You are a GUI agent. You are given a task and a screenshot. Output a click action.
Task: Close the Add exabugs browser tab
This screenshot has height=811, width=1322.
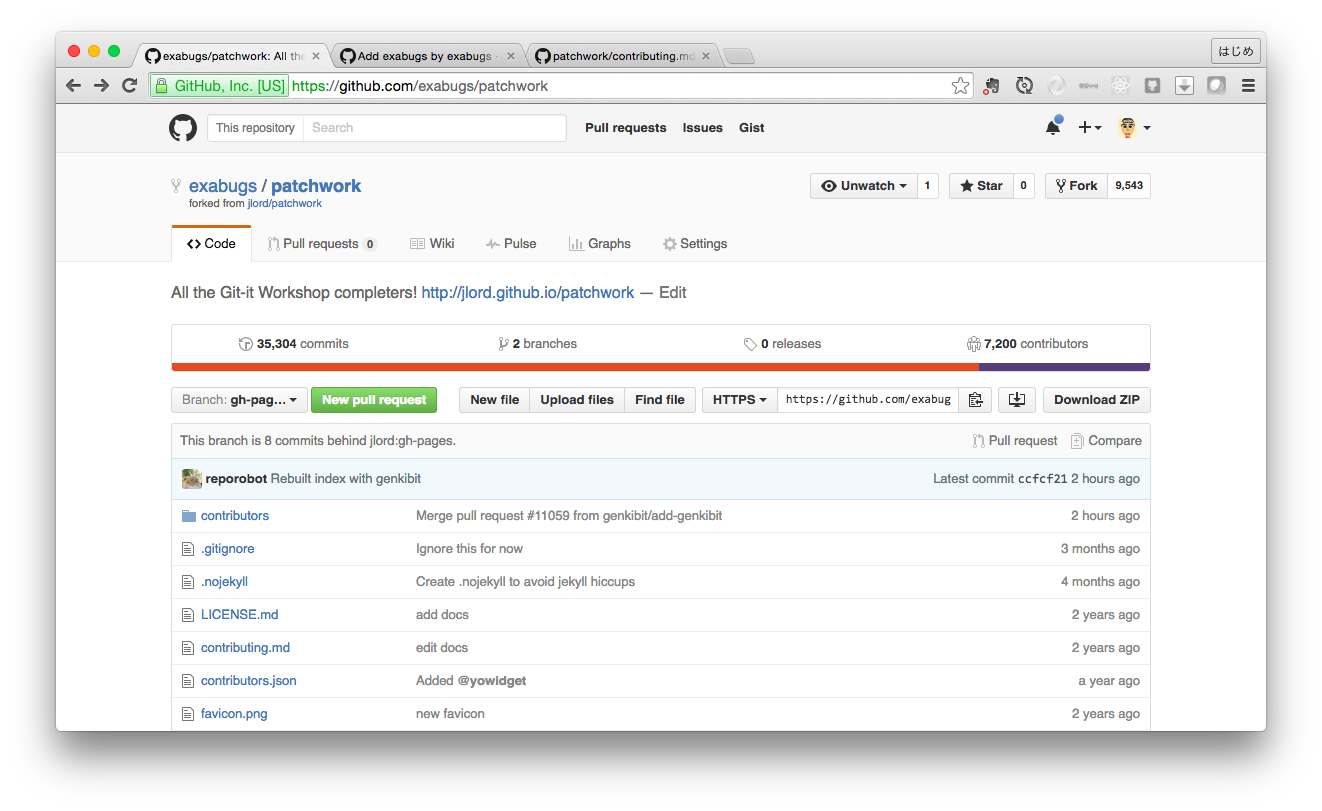coord(511,56)
